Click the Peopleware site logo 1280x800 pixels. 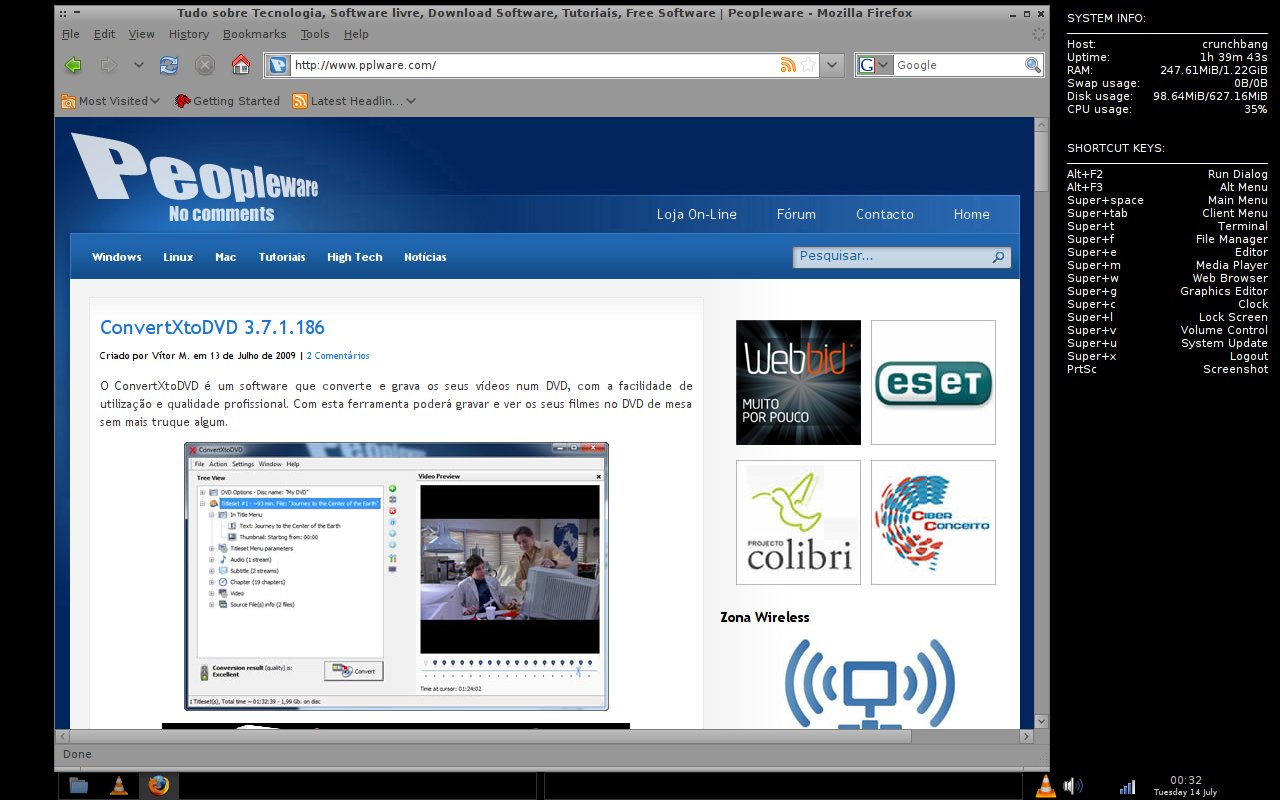[195, 180]
